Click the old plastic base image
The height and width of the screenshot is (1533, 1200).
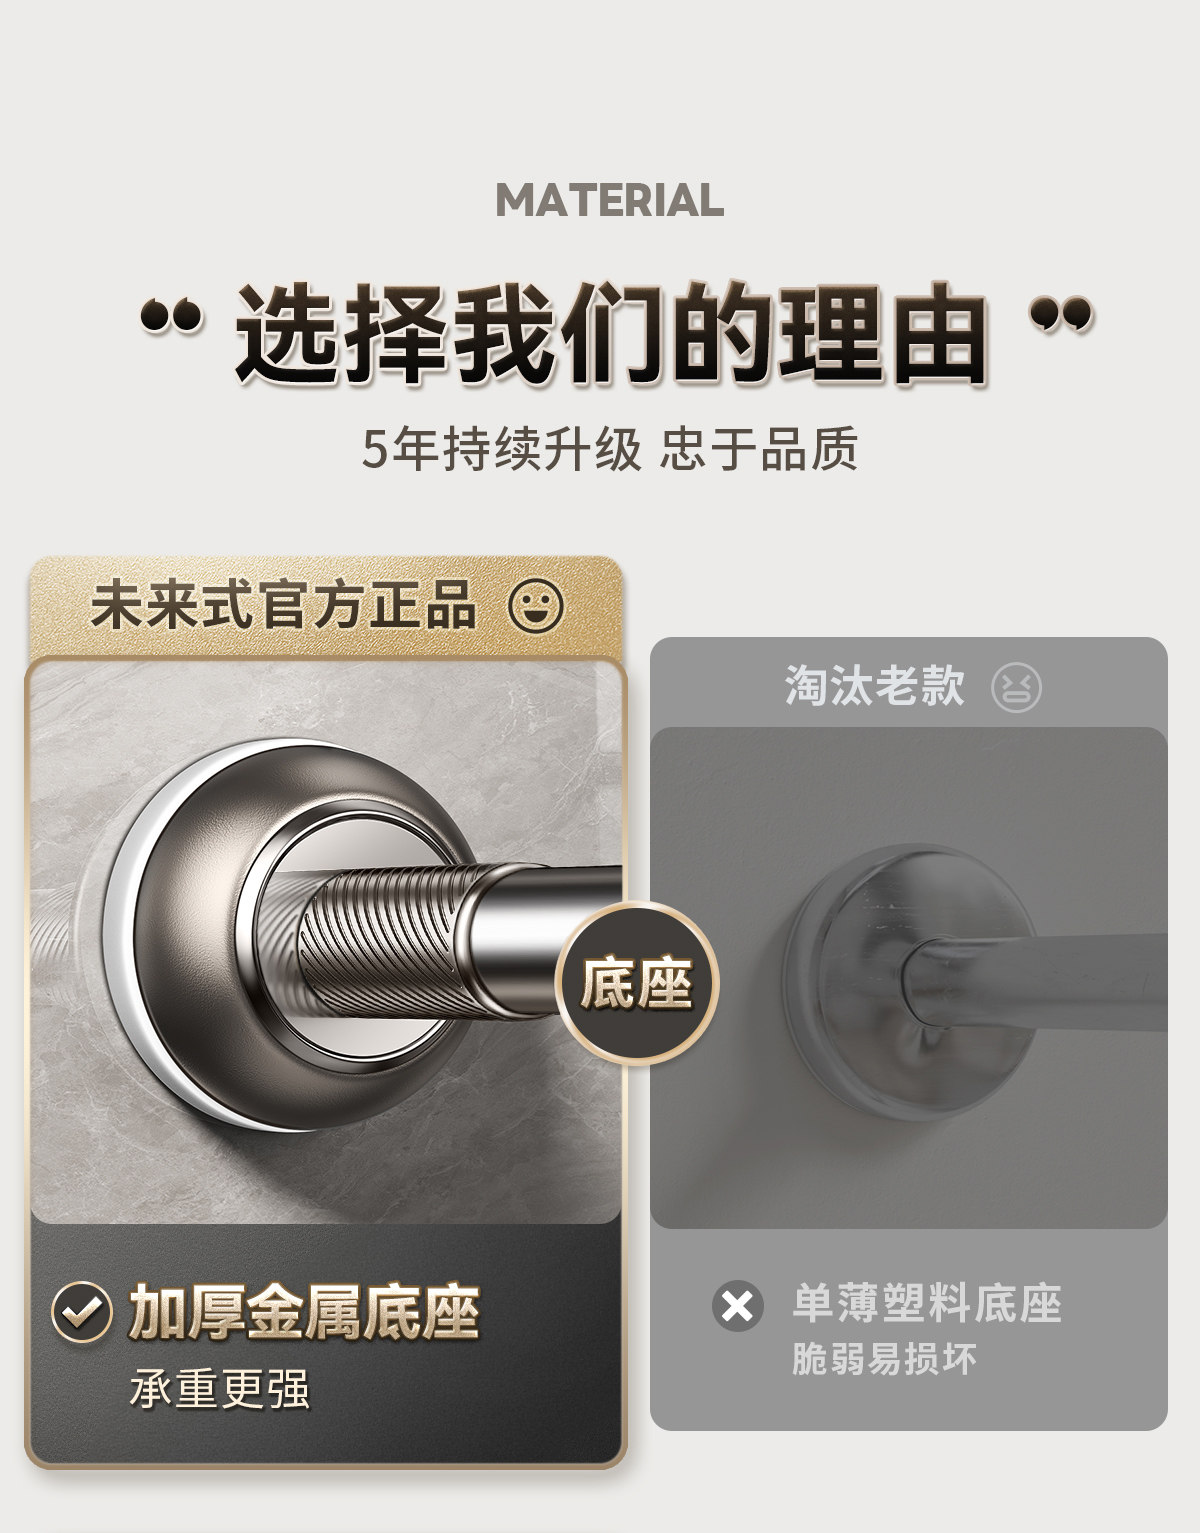click(909, 978)
